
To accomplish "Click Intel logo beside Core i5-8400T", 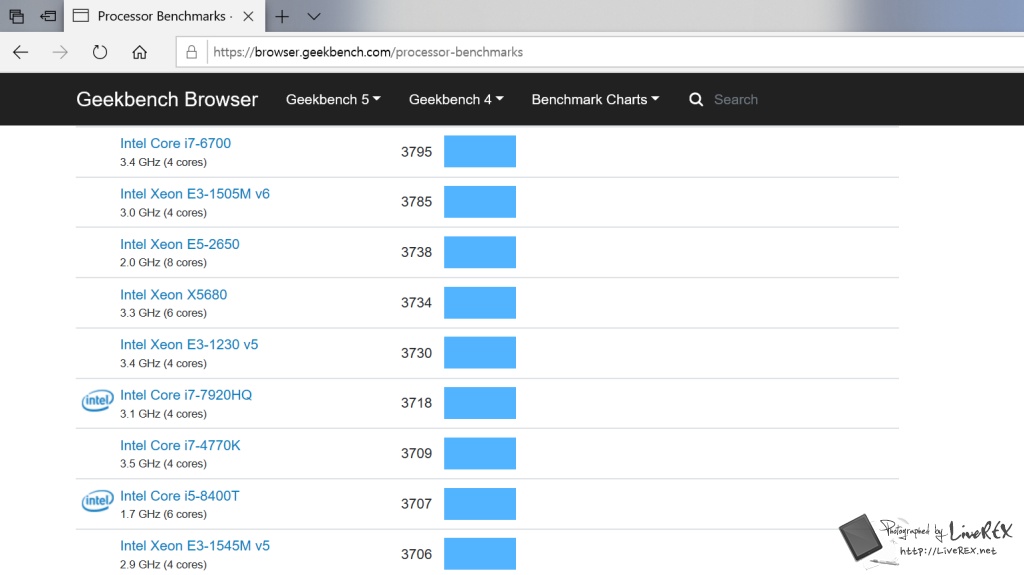I will (97, 501).
